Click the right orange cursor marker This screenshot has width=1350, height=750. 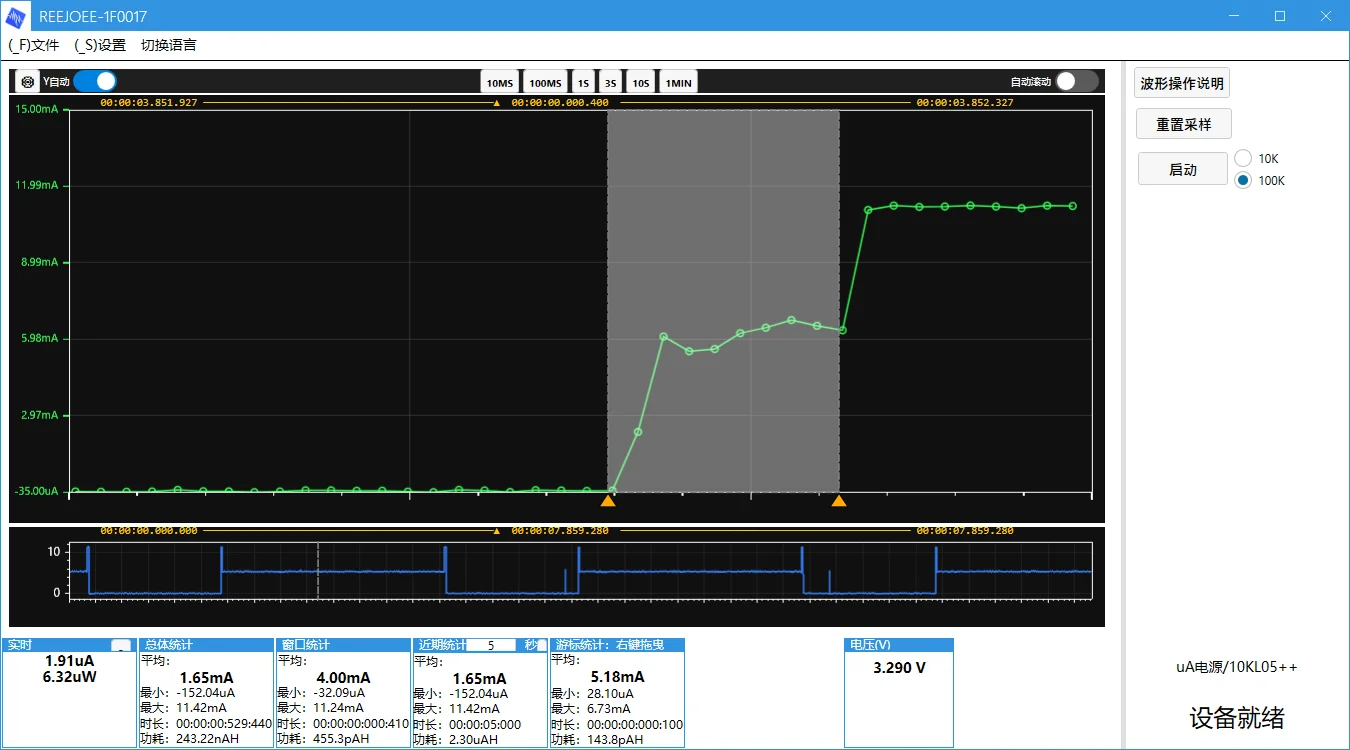point(839,500)
